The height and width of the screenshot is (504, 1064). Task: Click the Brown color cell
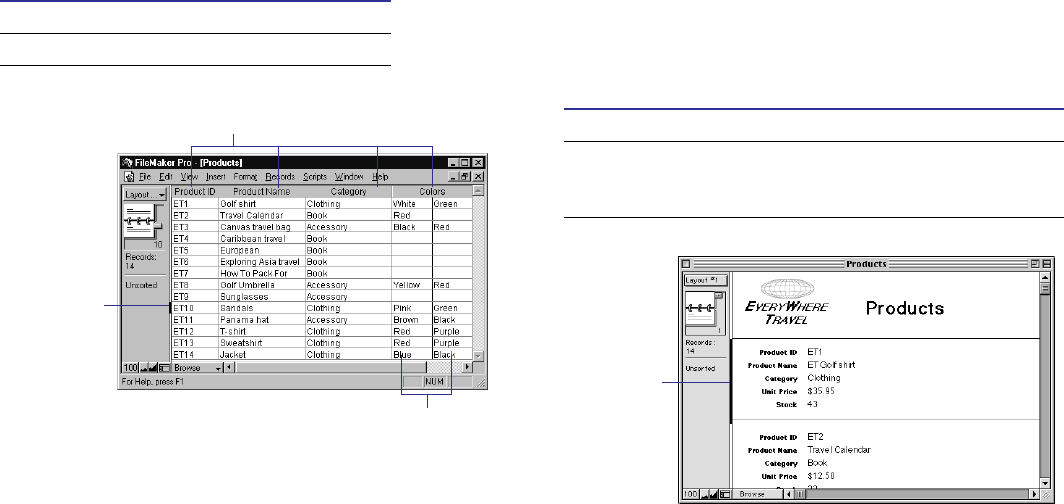click(411, 320)
